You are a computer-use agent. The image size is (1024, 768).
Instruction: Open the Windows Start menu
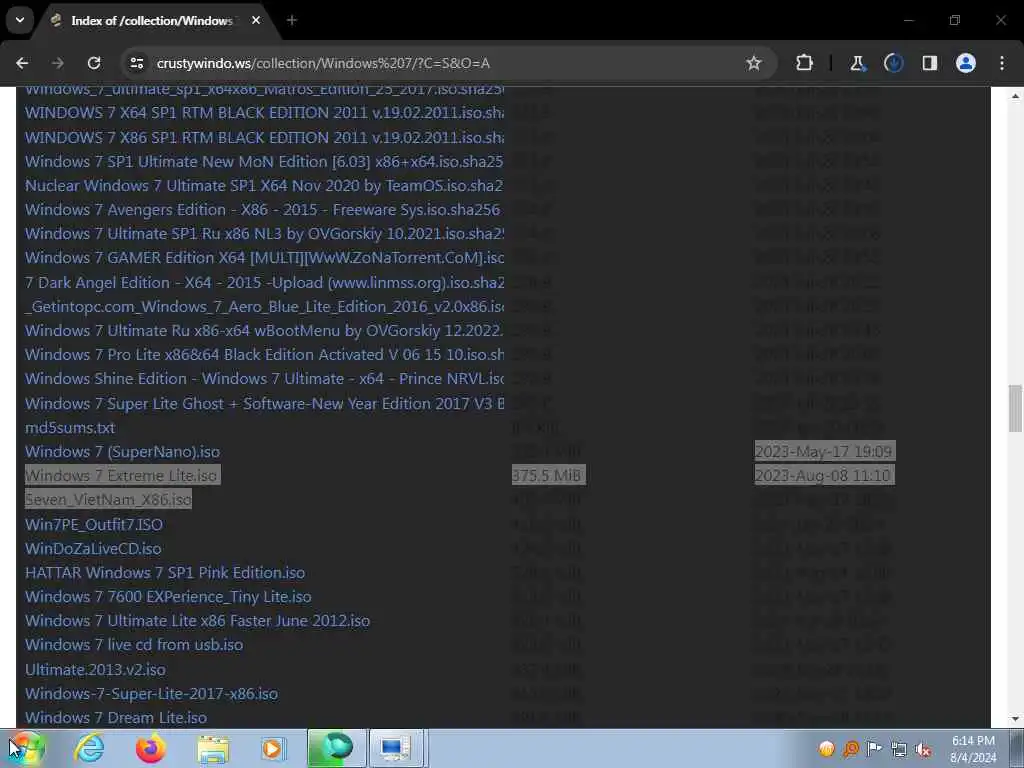[x=26, y=748]
